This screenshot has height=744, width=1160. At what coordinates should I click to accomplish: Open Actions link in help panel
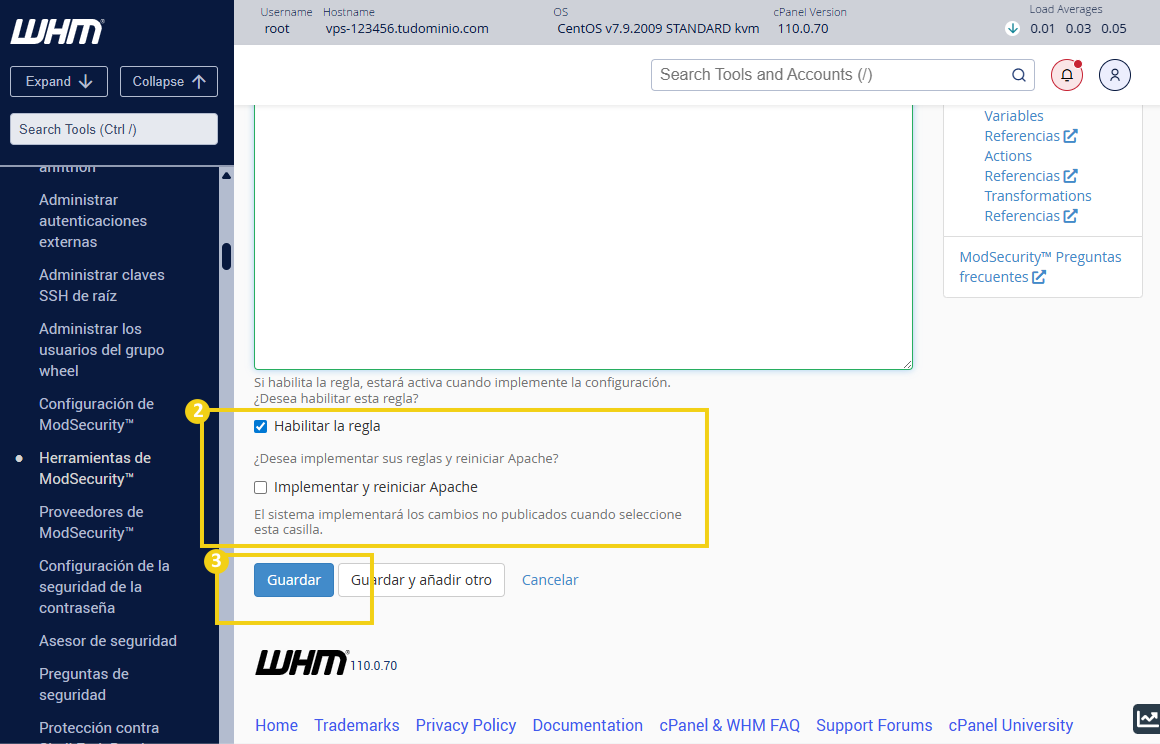click(x=1008, y=156)
